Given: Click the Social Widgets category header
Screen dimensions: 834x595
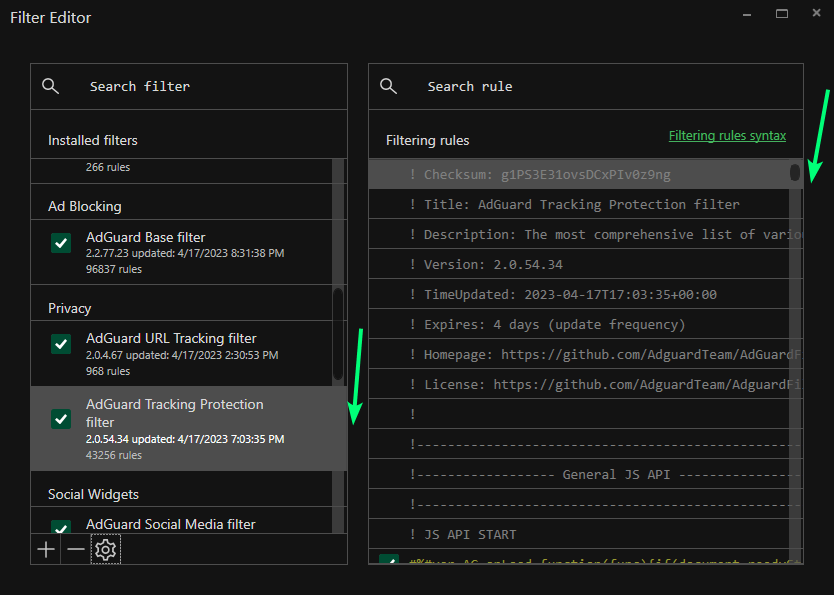Looking at the screenshot, I should 93,495.
